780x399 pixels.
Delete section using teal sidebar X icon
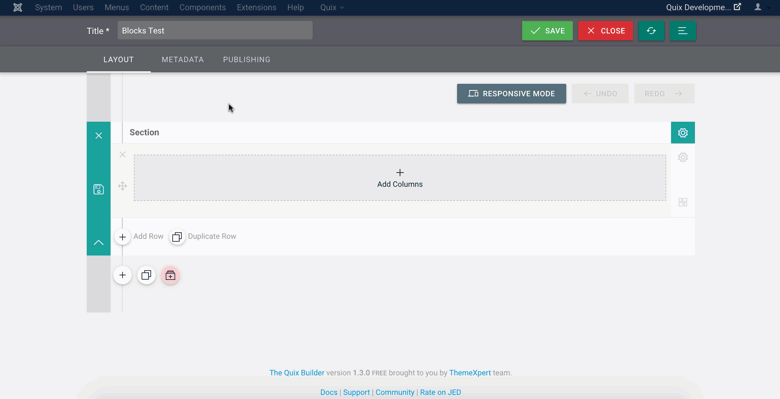tap(98, 135)
